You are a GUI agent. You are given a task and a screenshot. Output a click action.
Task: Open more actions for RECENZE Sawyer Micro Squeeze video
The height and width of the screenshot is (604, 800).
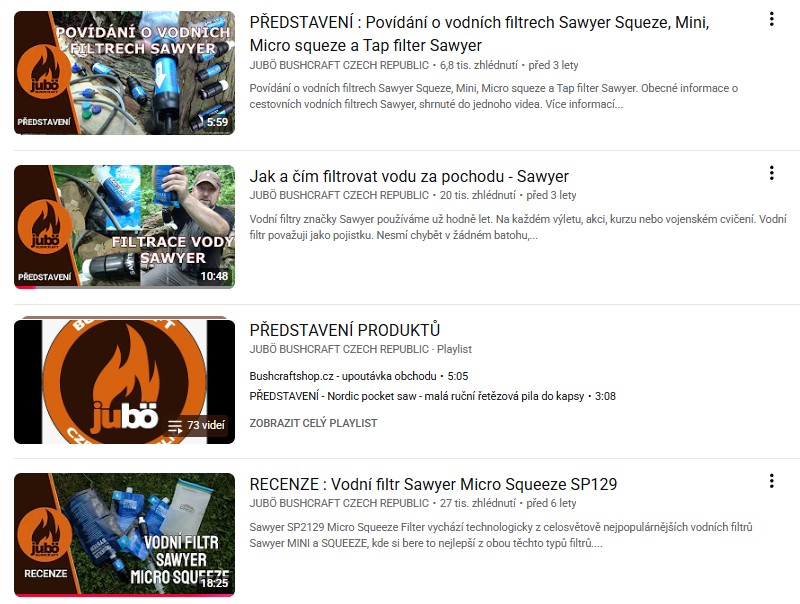click(771, 481)
